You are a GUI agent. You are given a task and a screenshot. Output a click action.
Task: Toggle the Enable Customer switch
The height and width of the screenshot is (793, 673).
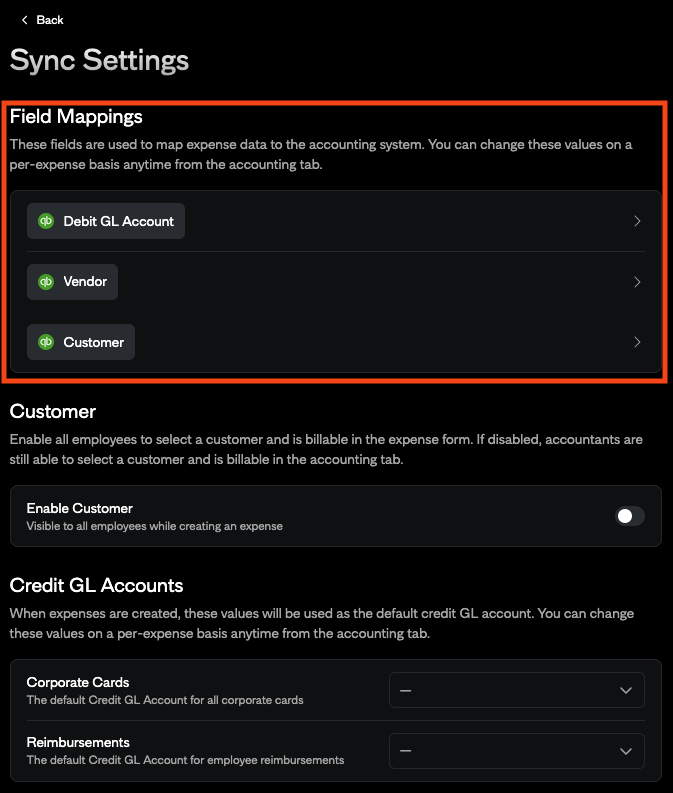click(x=629, y=516)
